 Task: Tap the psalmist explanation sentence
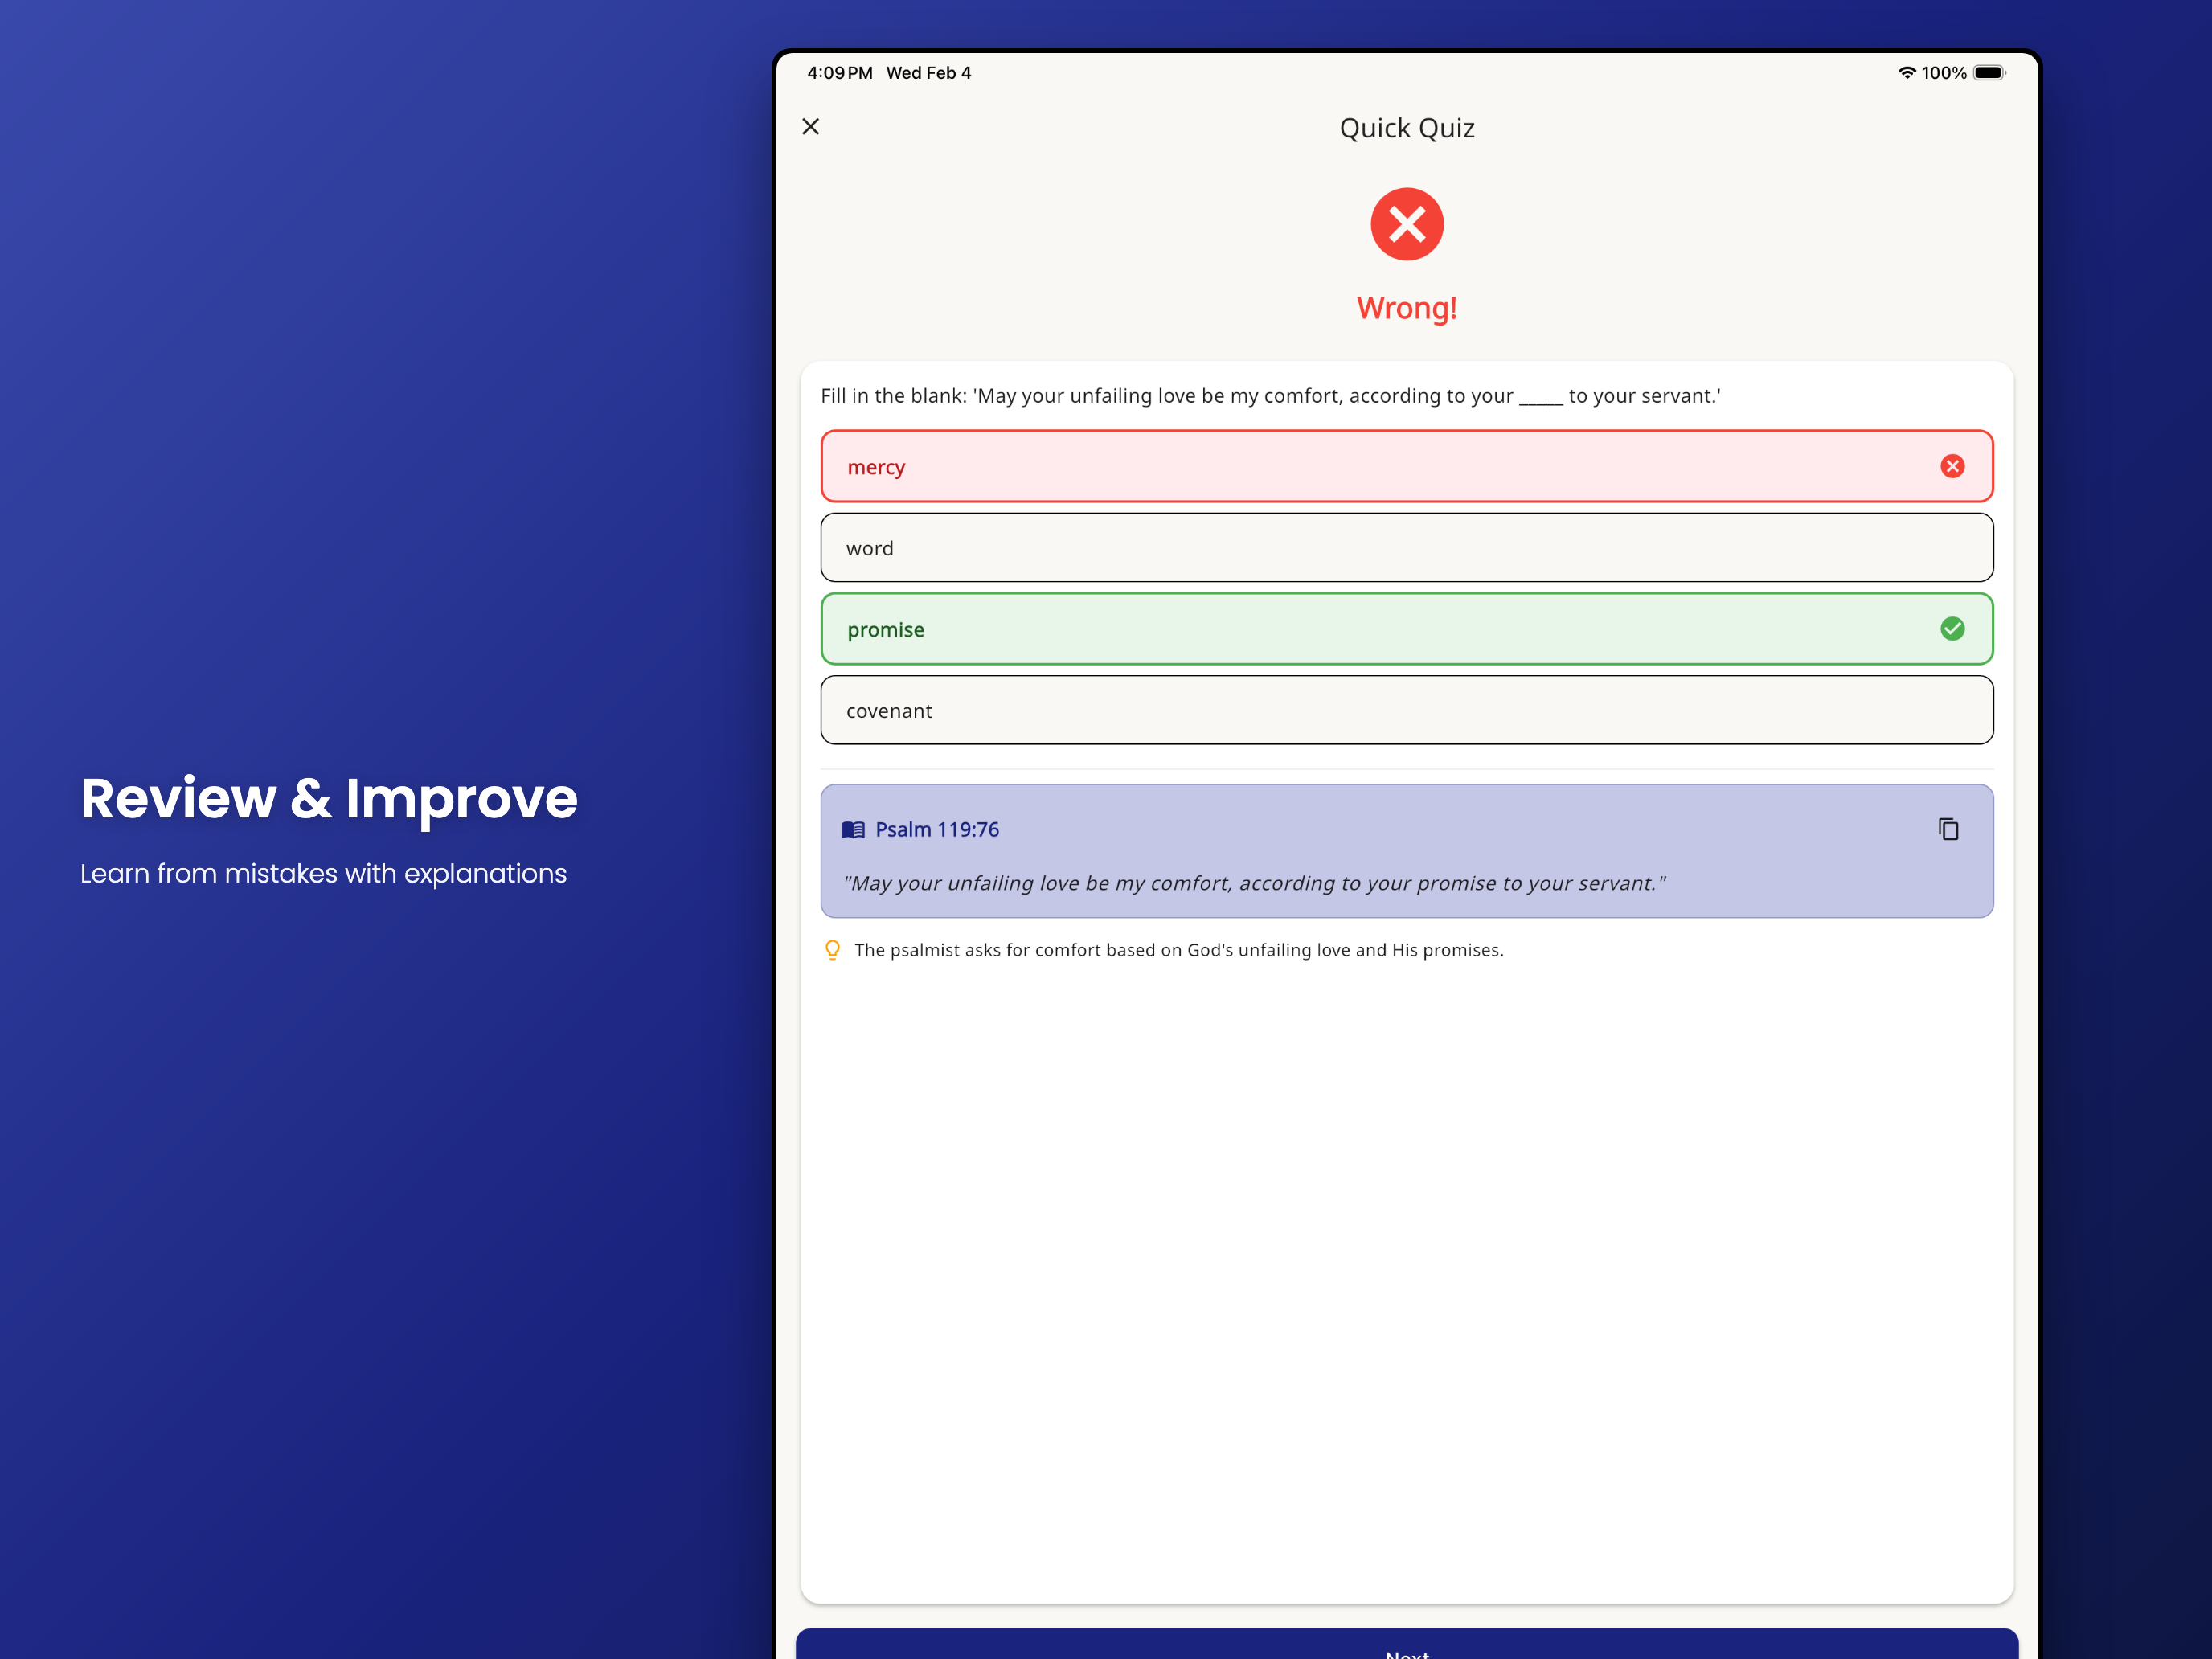(x=1178, y=950)
